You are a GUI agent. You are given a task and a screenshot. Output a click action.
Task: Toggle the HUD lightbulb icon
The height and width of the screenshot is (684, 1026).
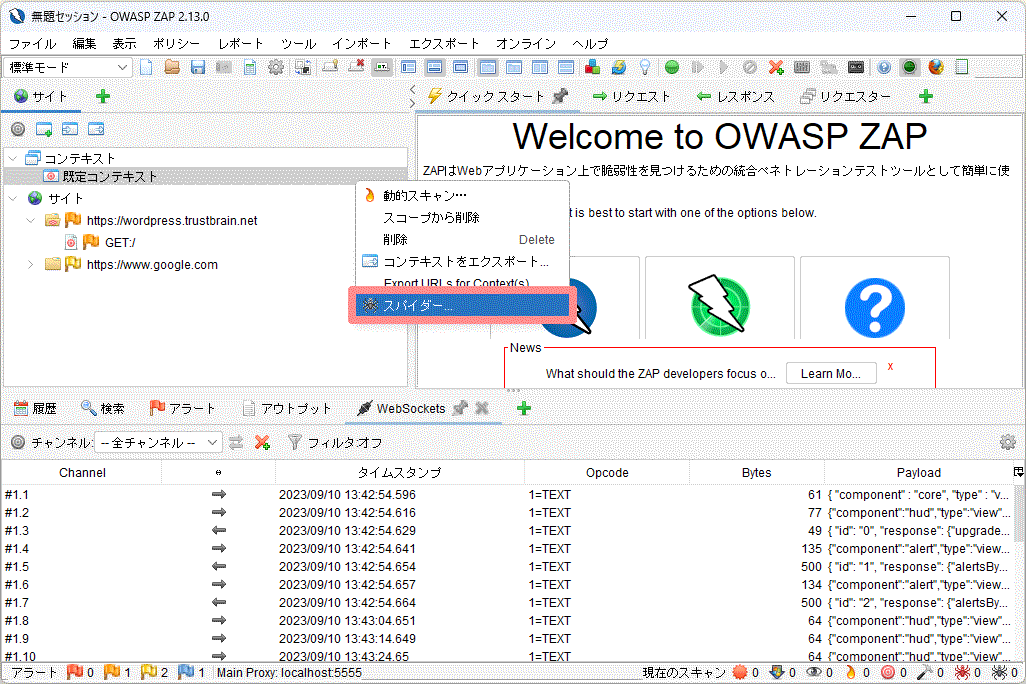tap(644, 67)
